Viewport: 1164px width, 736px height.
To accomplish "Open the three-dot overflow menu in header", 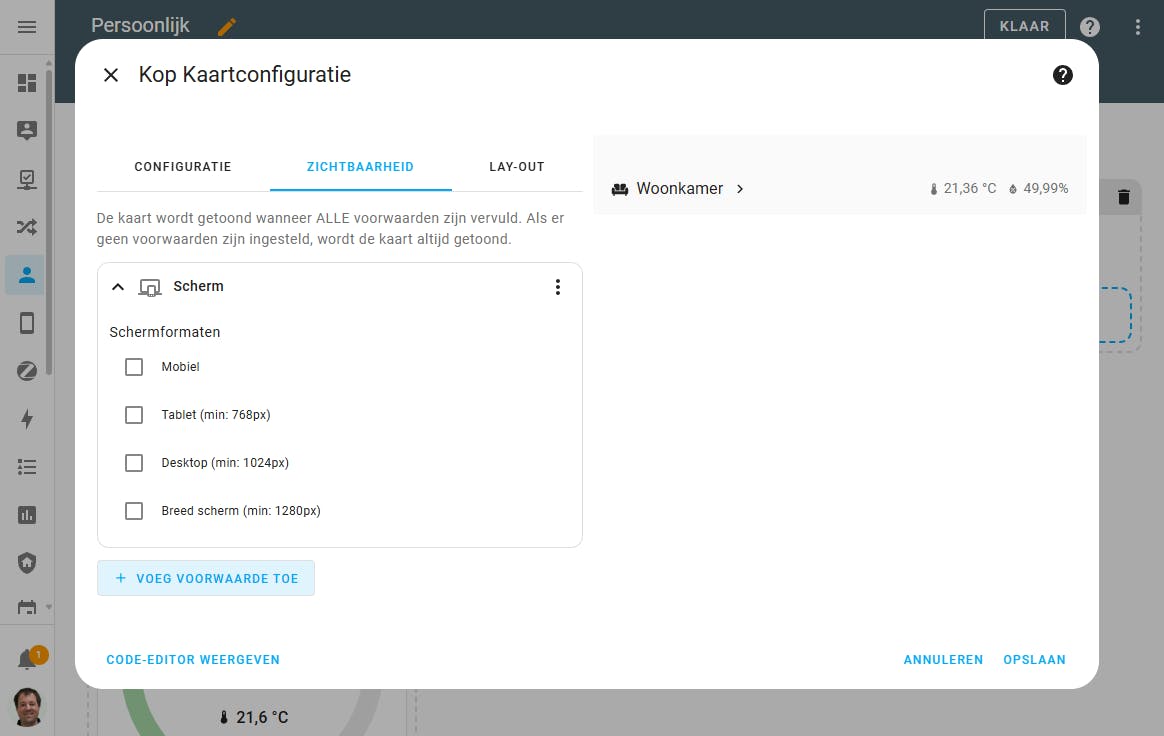I will (1137, 27).
